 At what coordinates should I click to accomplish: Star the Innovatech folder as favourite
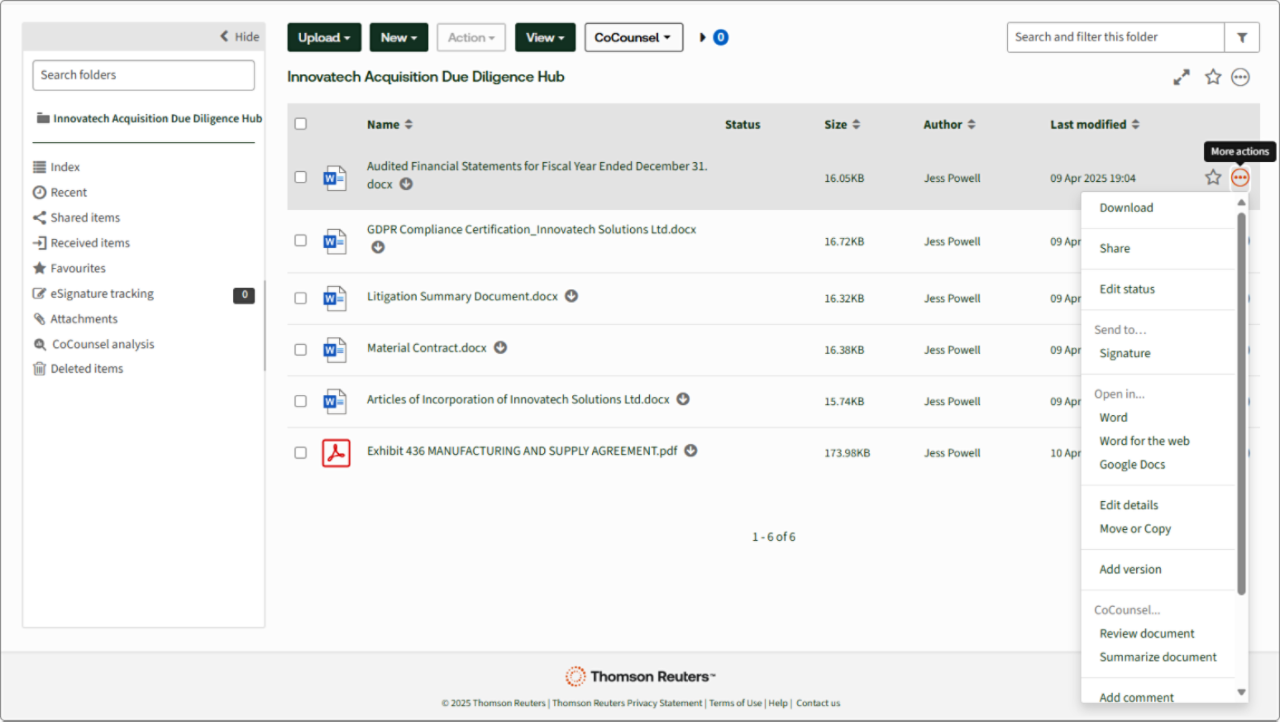pos(1213,77)
